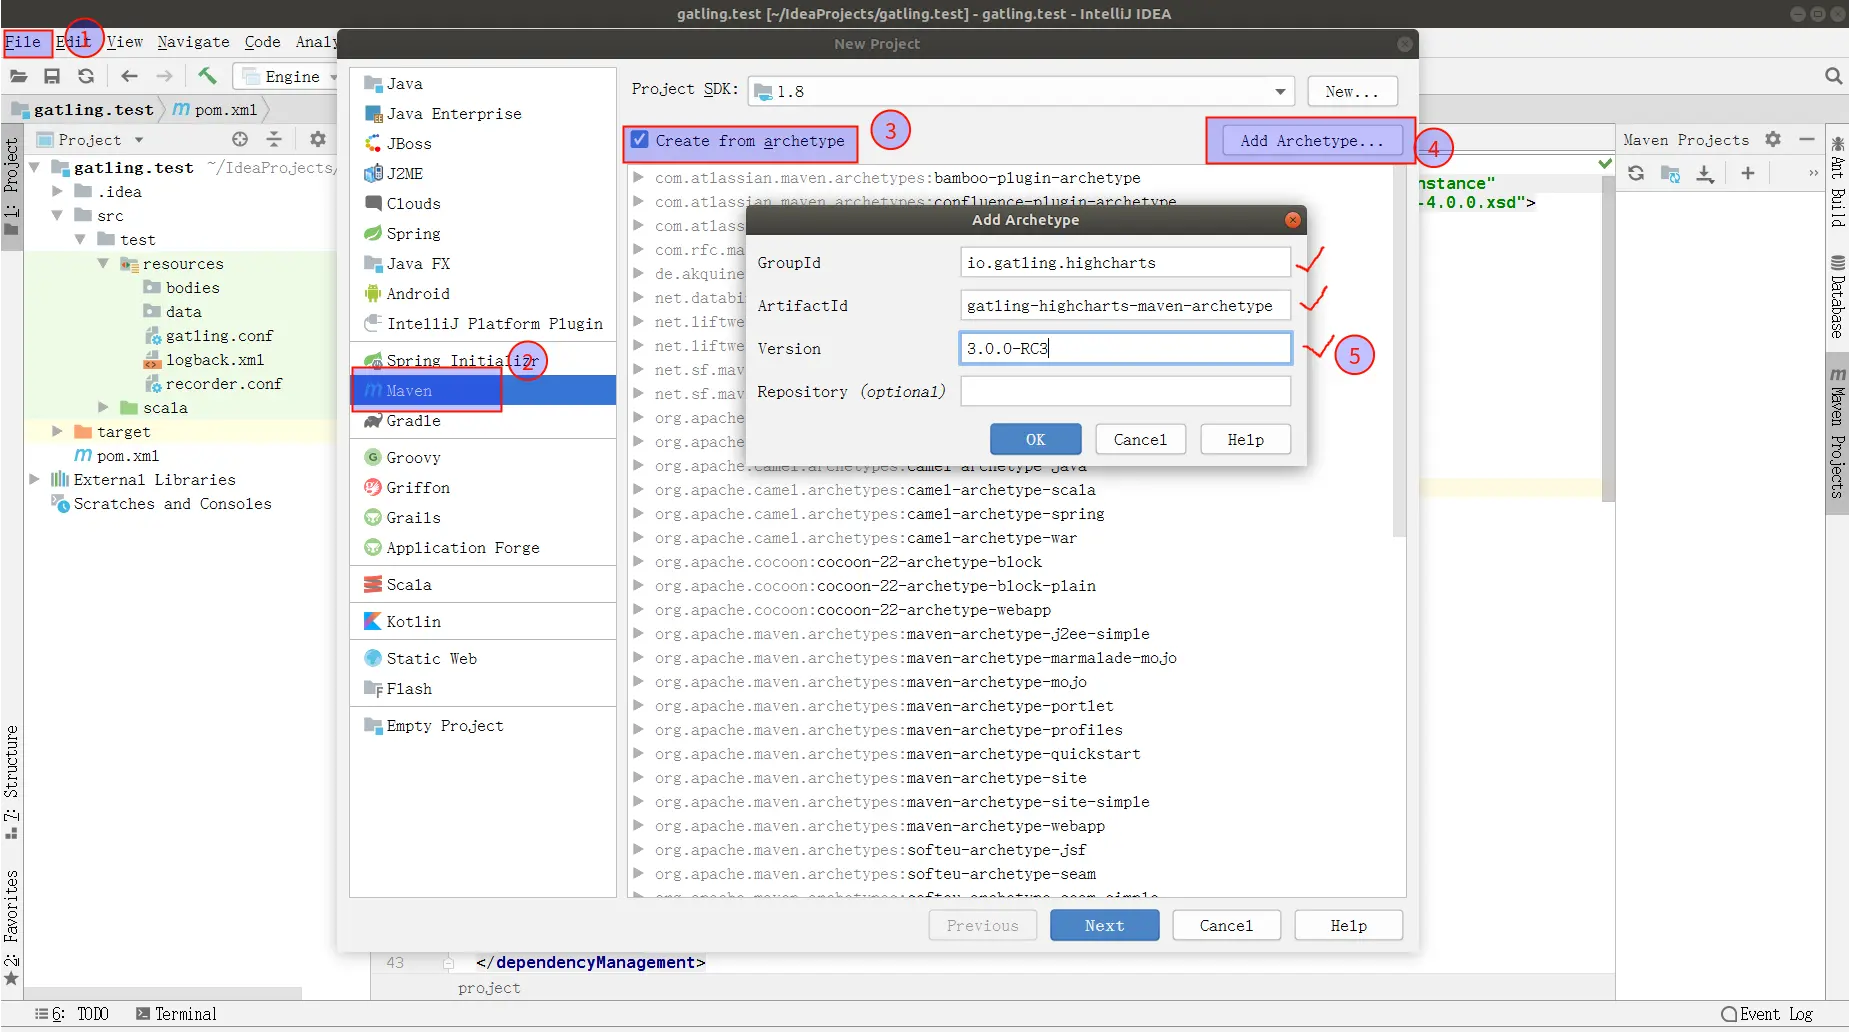Select the Gradle project type

click(483, 421)
